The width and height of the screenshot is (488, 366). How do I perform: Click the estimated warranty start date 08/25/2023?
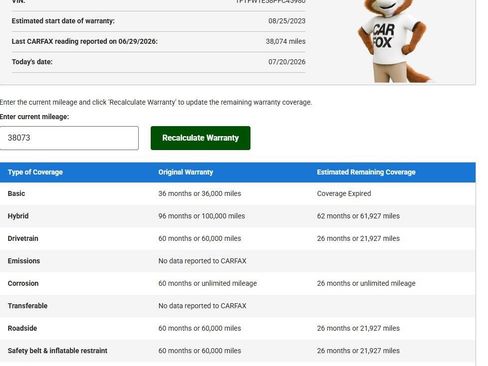287,21
